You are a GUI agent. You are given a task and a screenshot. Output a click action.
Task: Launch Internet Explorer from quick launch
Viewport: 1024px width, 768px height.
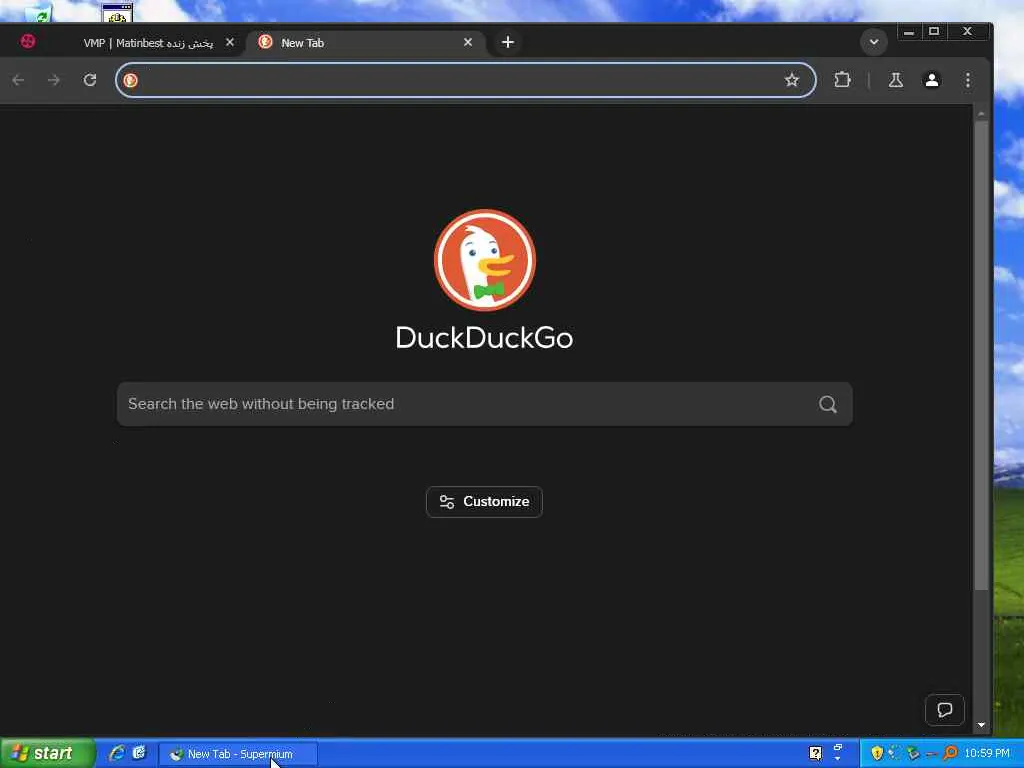tap(117, 754)
